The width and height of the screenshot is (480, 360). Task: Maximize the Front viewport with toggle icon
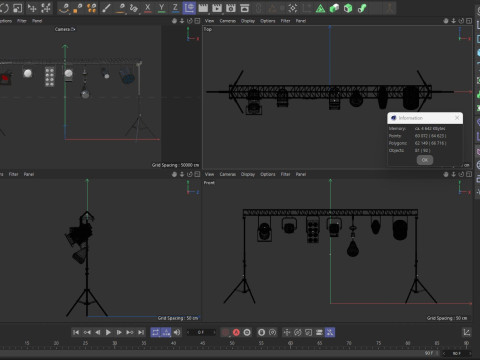(x=469, y=174)
